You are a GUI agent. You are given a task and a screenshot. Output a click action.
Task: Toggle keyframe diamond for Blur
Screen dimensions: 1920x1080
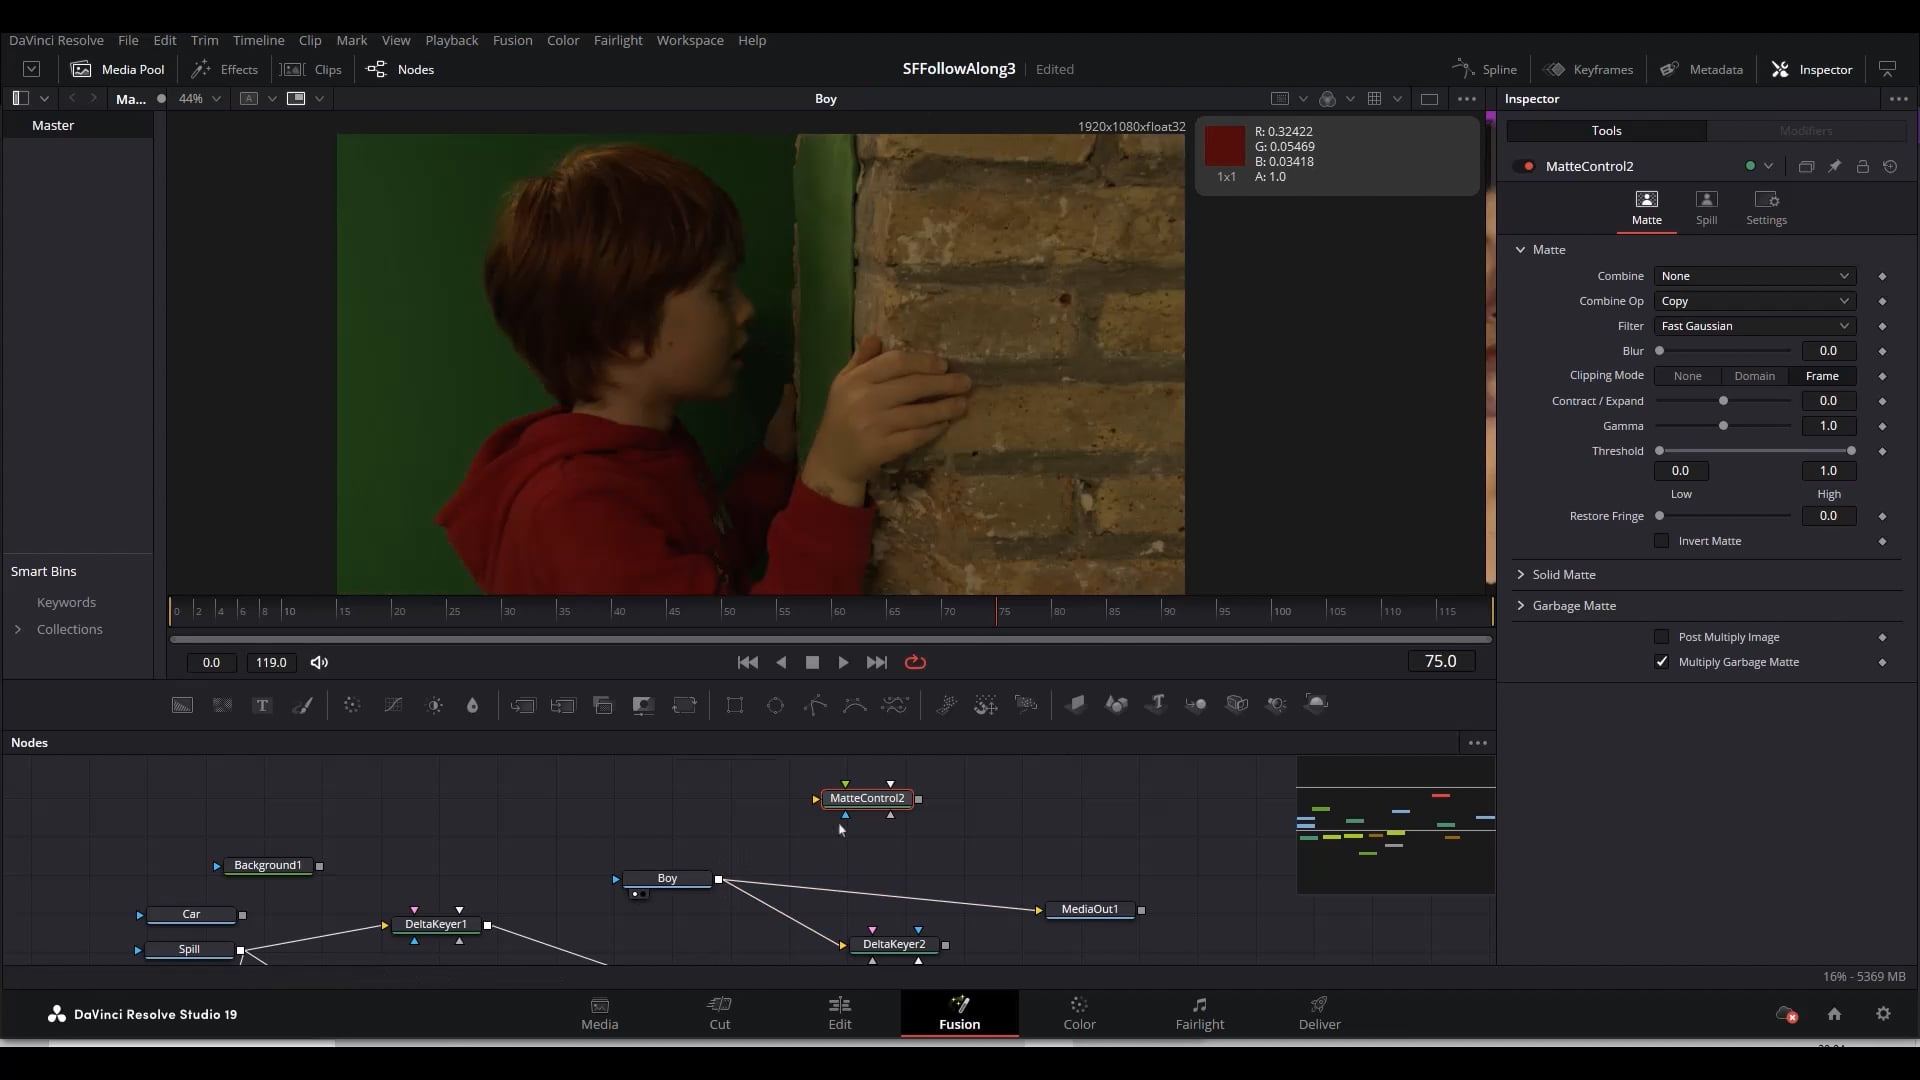(x=1882, y=351)
